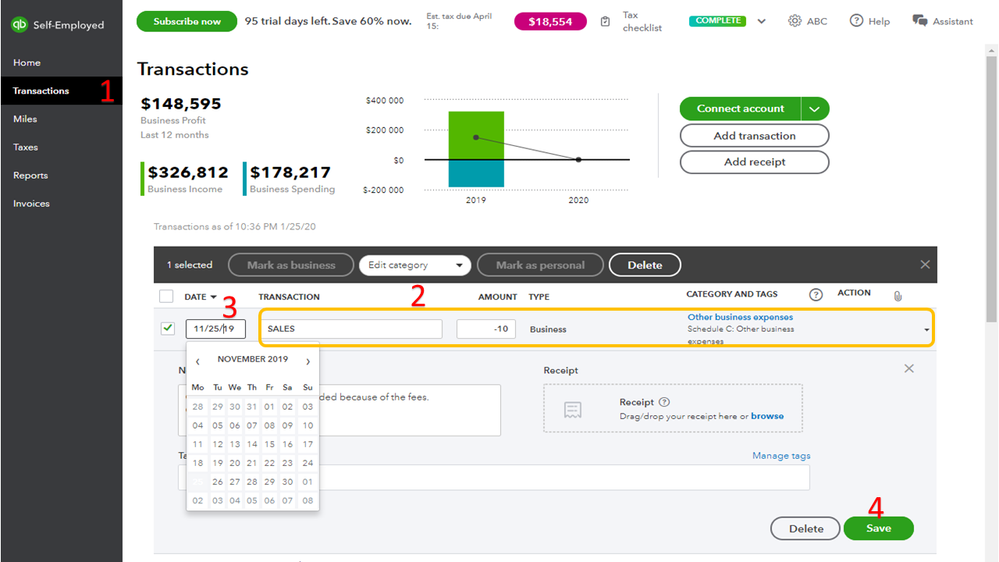Click the attachment paperclip column icon
Screen dimensions: 999x562
[x=898, y=296]
